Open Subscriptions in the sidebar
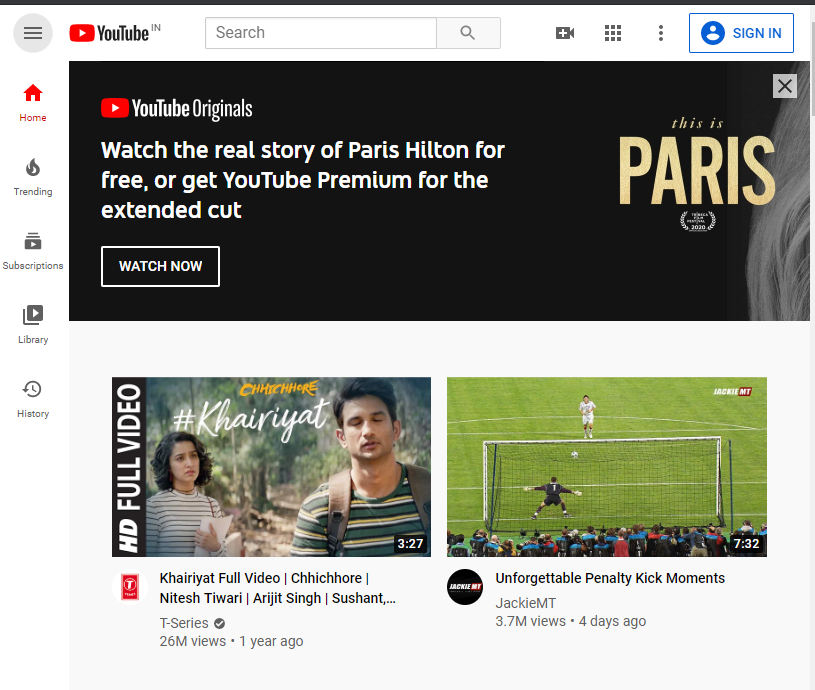The width and height of the screenshot is (815, 690). pos(33,251)
